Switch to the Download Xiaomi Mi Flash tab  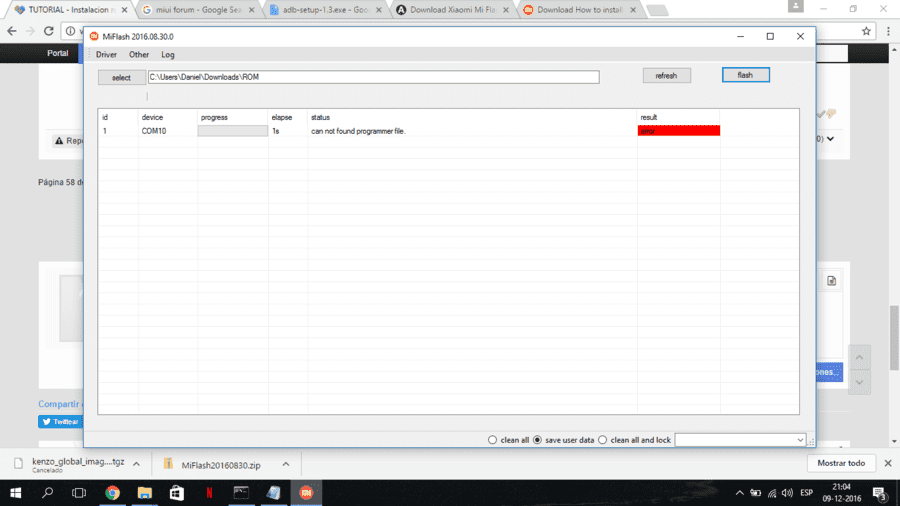coord(452,10)
